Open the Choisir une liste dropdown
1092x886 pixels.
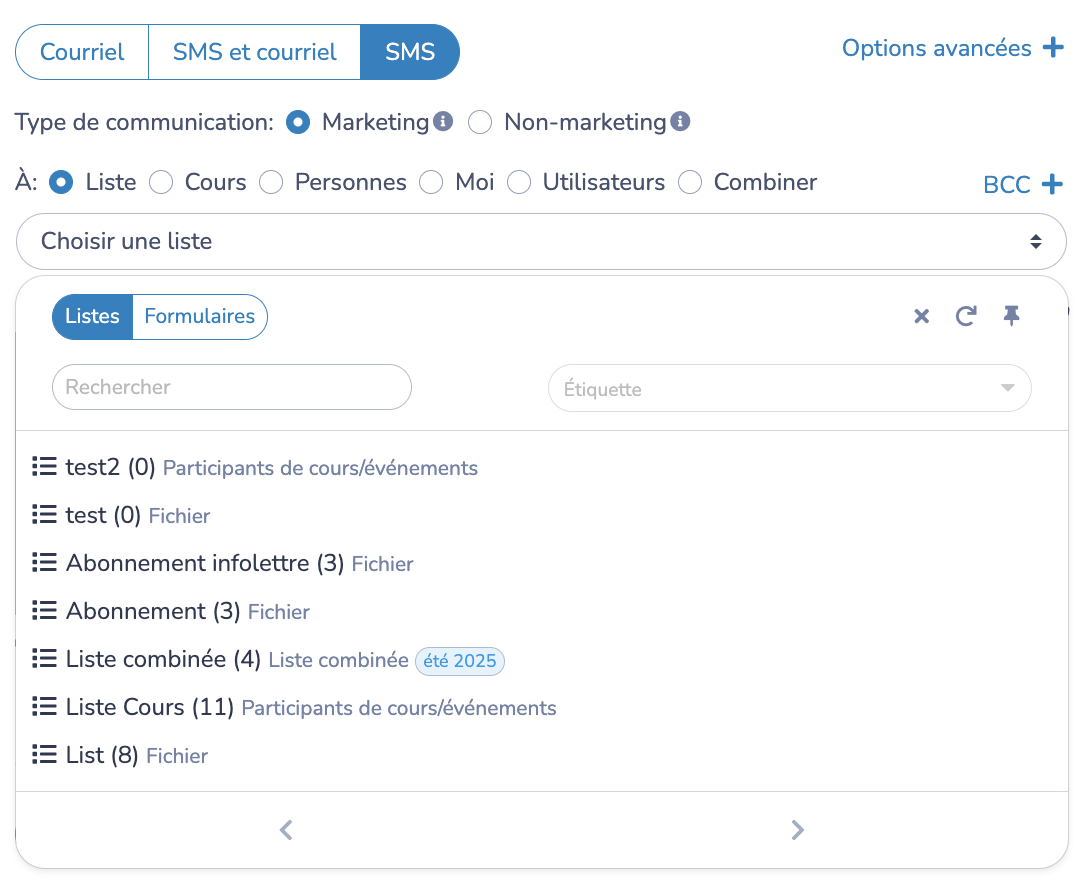(x=541, y=242)
